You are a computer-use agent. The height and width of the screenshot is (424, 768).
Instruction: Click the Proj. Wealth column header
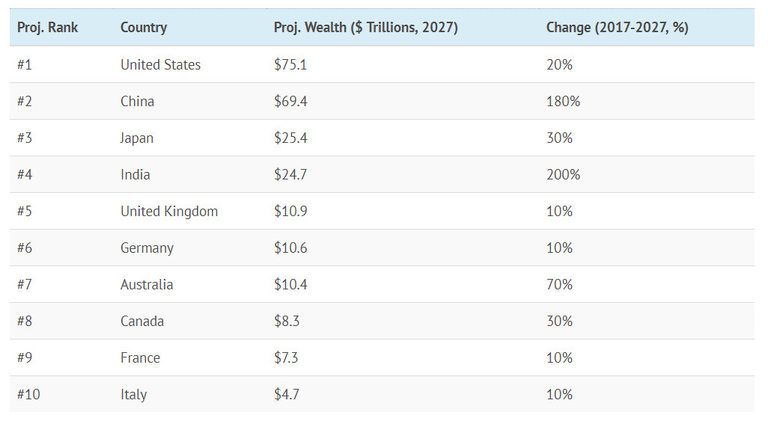coord(365,27)
